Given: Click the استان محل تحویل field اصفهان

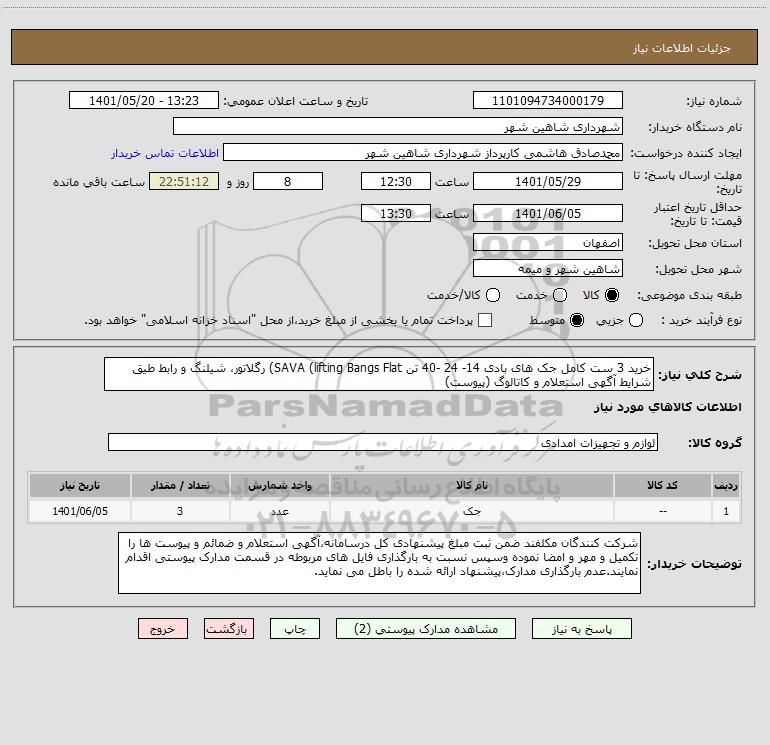Looking at the screenshot, I should click(x=548, y=242).
